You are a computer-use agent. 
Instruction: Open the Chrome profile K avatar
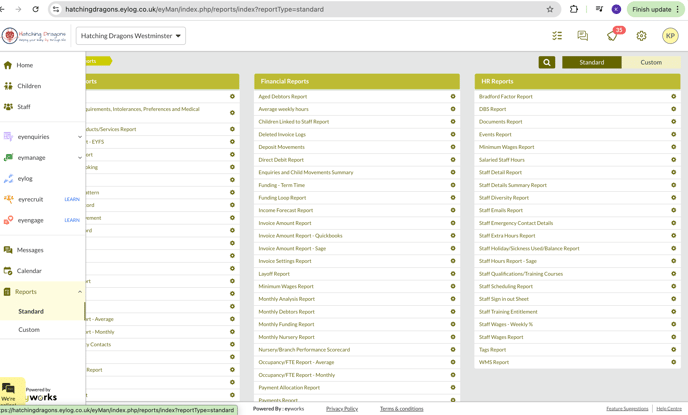[616, 9]
